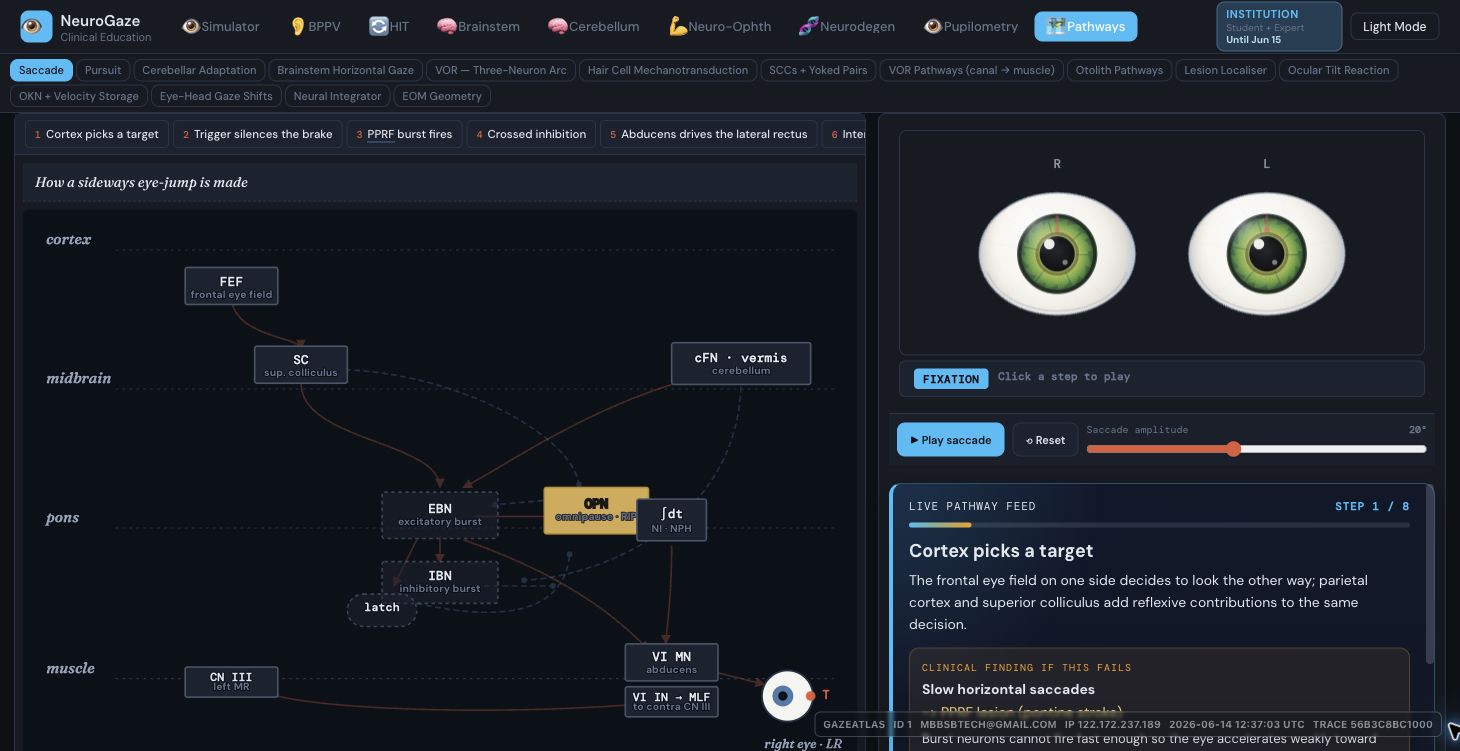Select step 4 Crossed inhibition
This screenshot has height=751, width=1460.
[531, 134]
